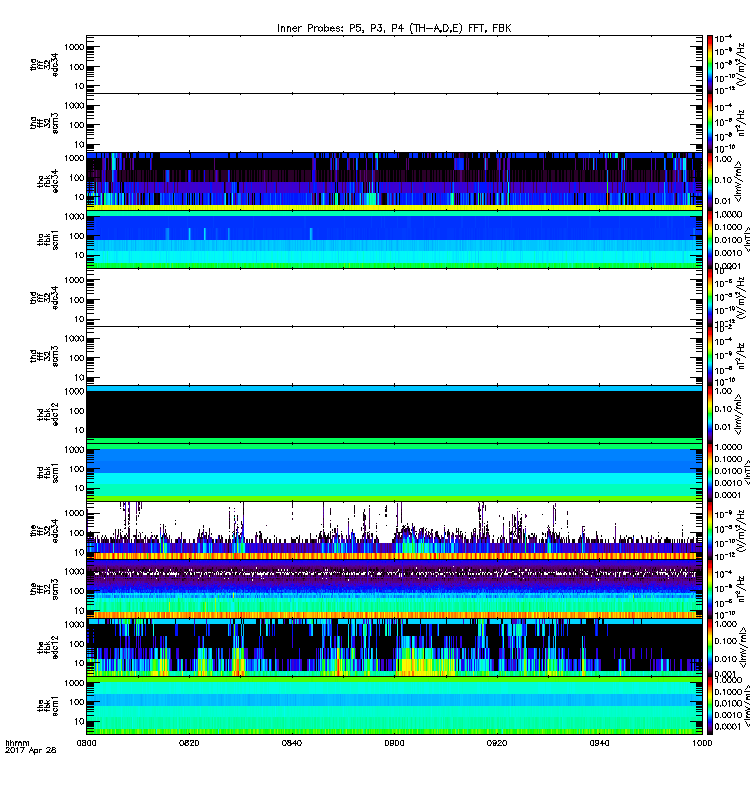Image resolution: width=750 pixels, height=800 pixels.
Task: Click the tha fbk edc34 spectrogram panel
Action: pyautogui.click(x=394, y=181)
